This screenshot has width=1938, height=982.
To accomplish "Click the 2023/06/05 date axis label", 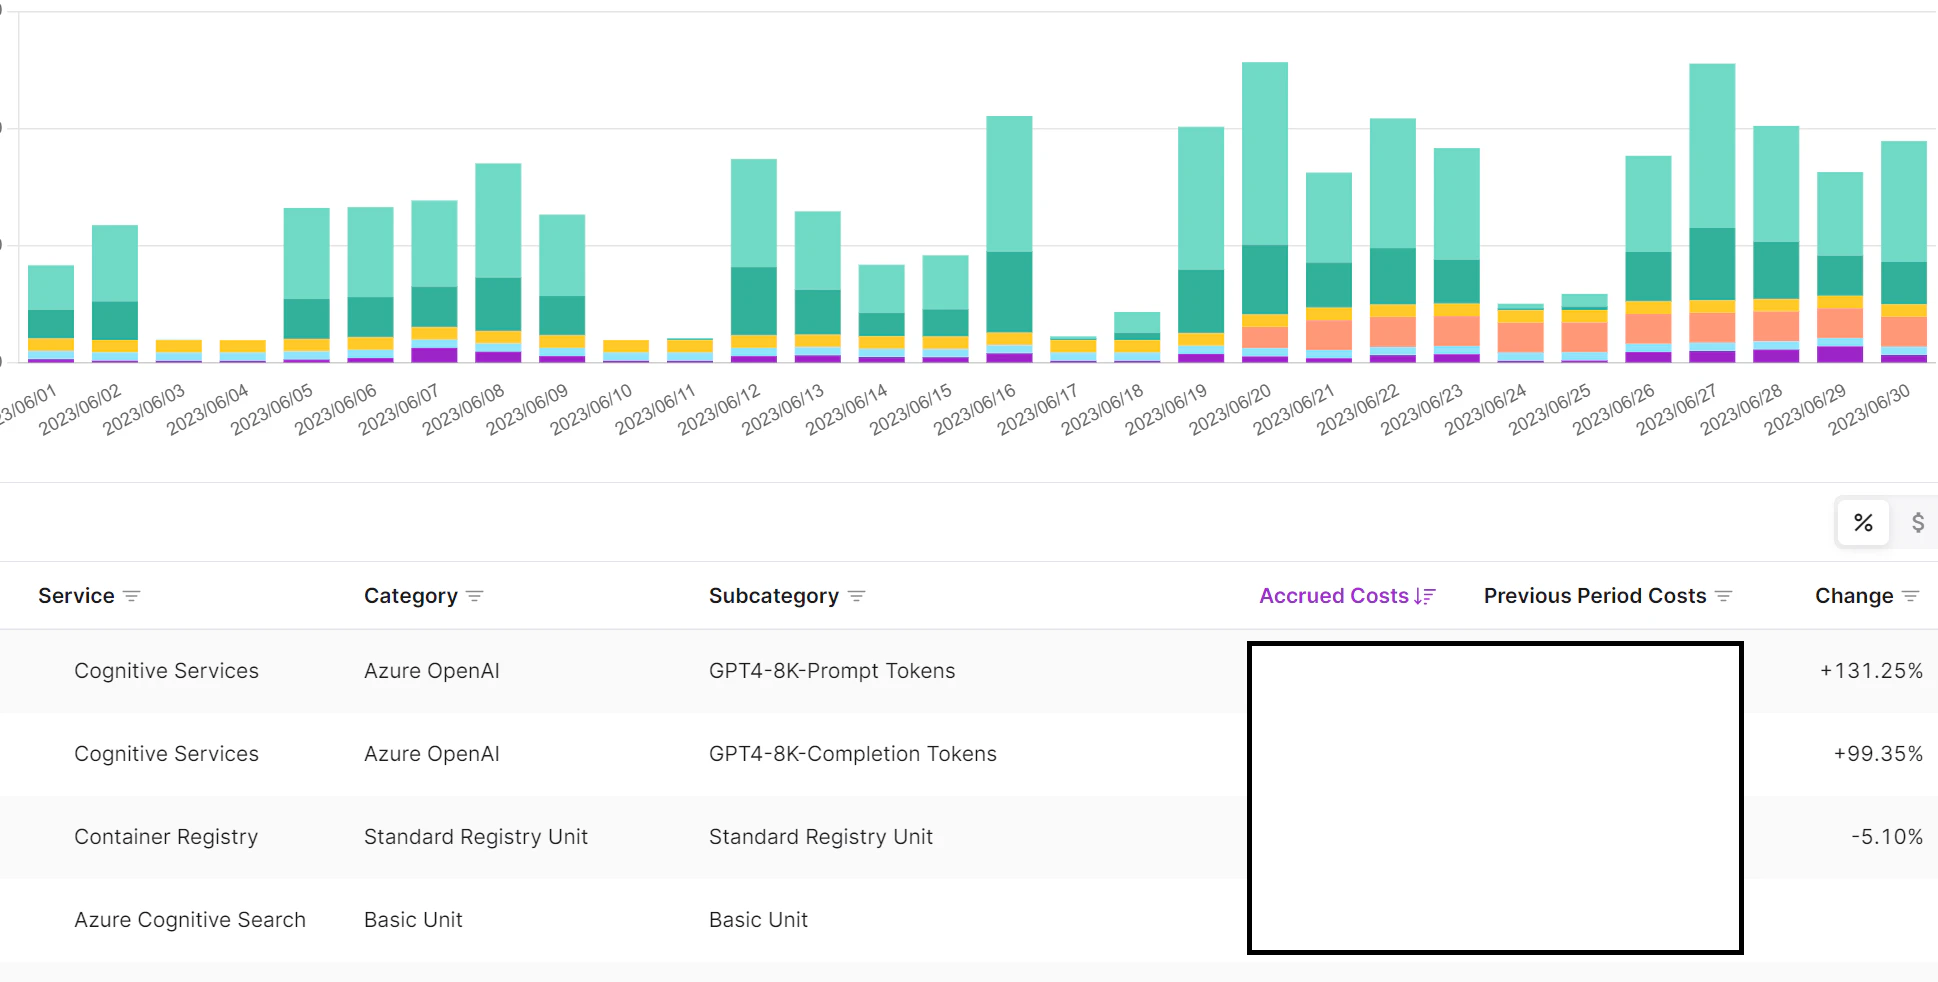I will (272, 410).
